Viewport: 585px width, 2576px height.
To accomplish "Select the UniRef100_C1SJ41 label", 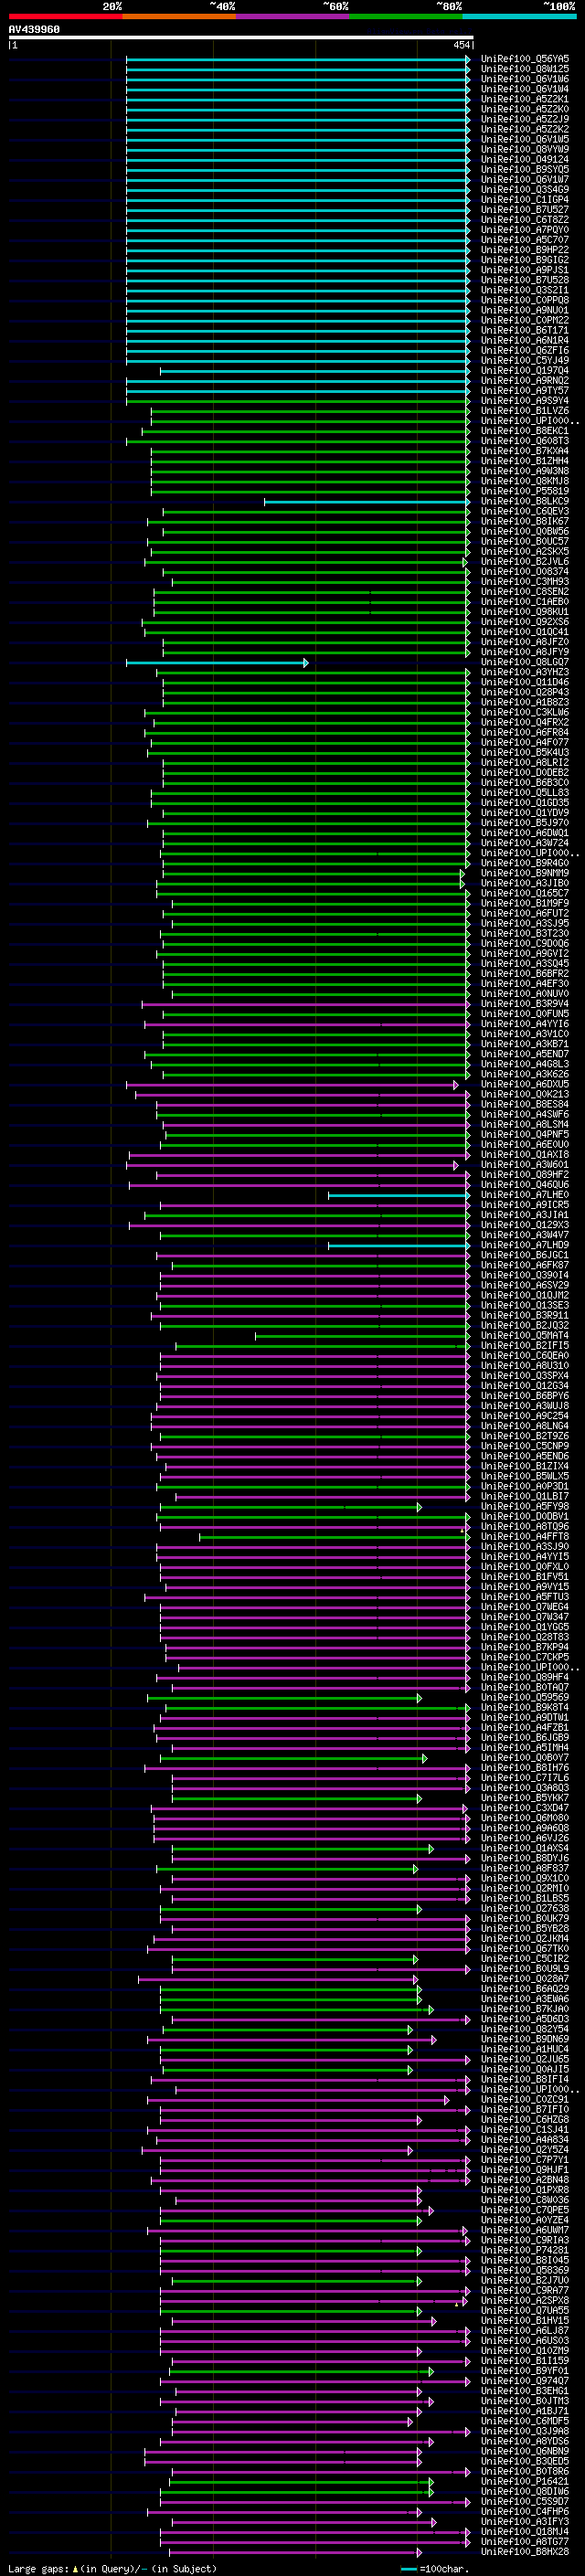I will pyautogui.click(x=525, y=2130).
